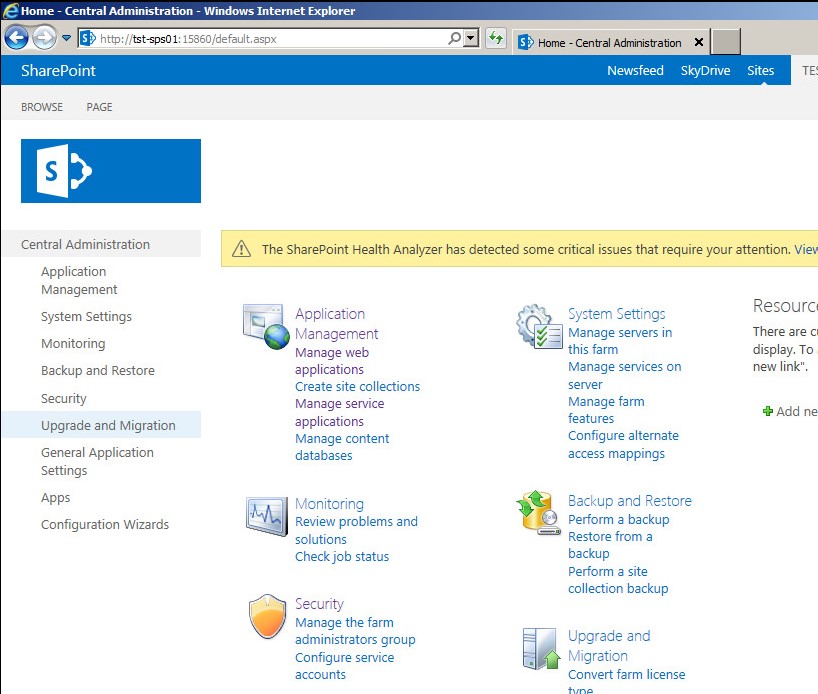Select the Home - Central Administration tab
Viewport: 818px width, 694px height.
coord(610,43)
